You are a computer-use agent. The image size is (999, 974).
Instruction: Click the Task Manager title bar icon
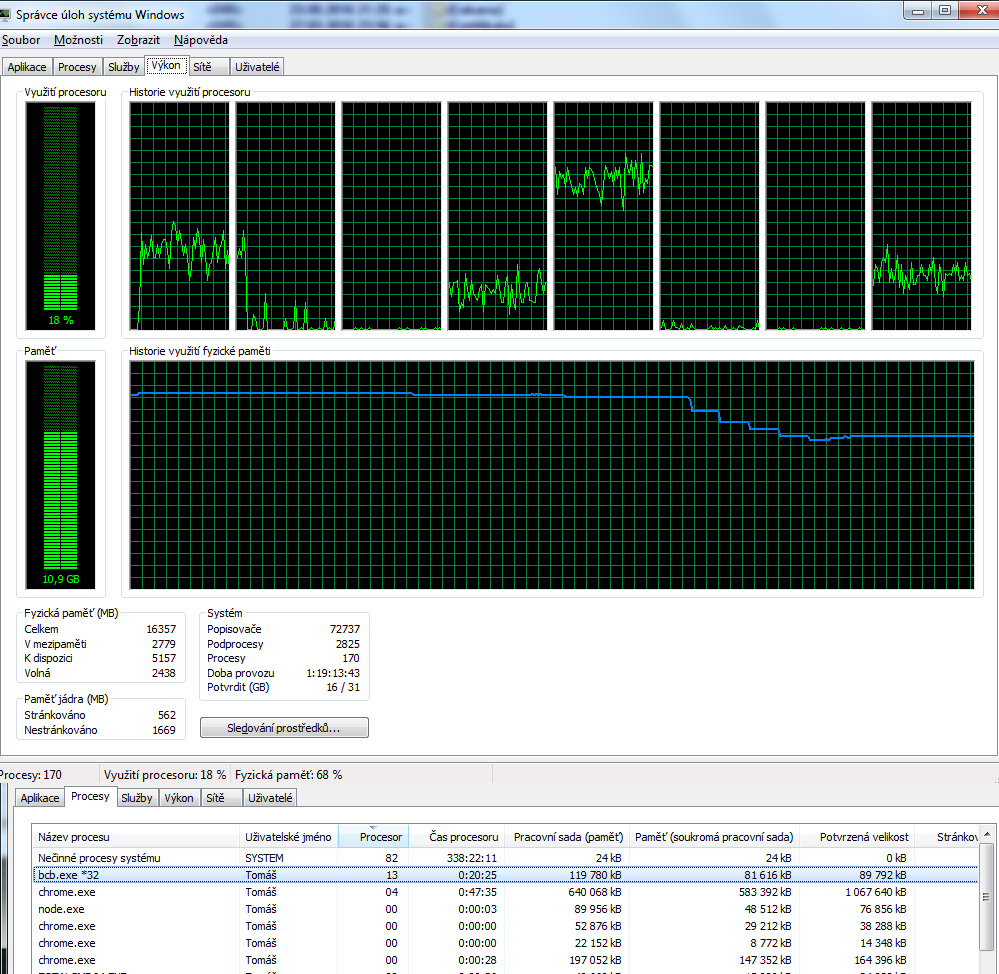pos(7,15)
